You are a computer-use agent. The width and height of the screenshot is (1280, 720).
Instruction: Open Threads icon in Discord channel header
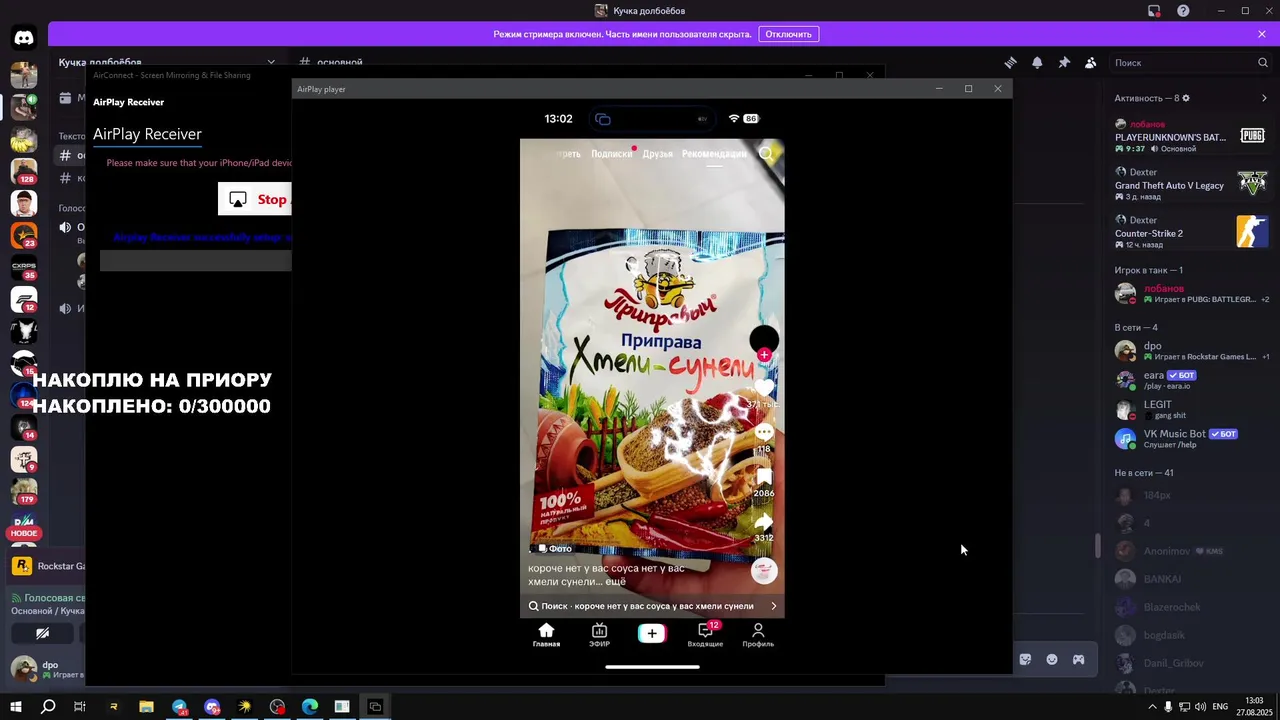point(1011,62)
